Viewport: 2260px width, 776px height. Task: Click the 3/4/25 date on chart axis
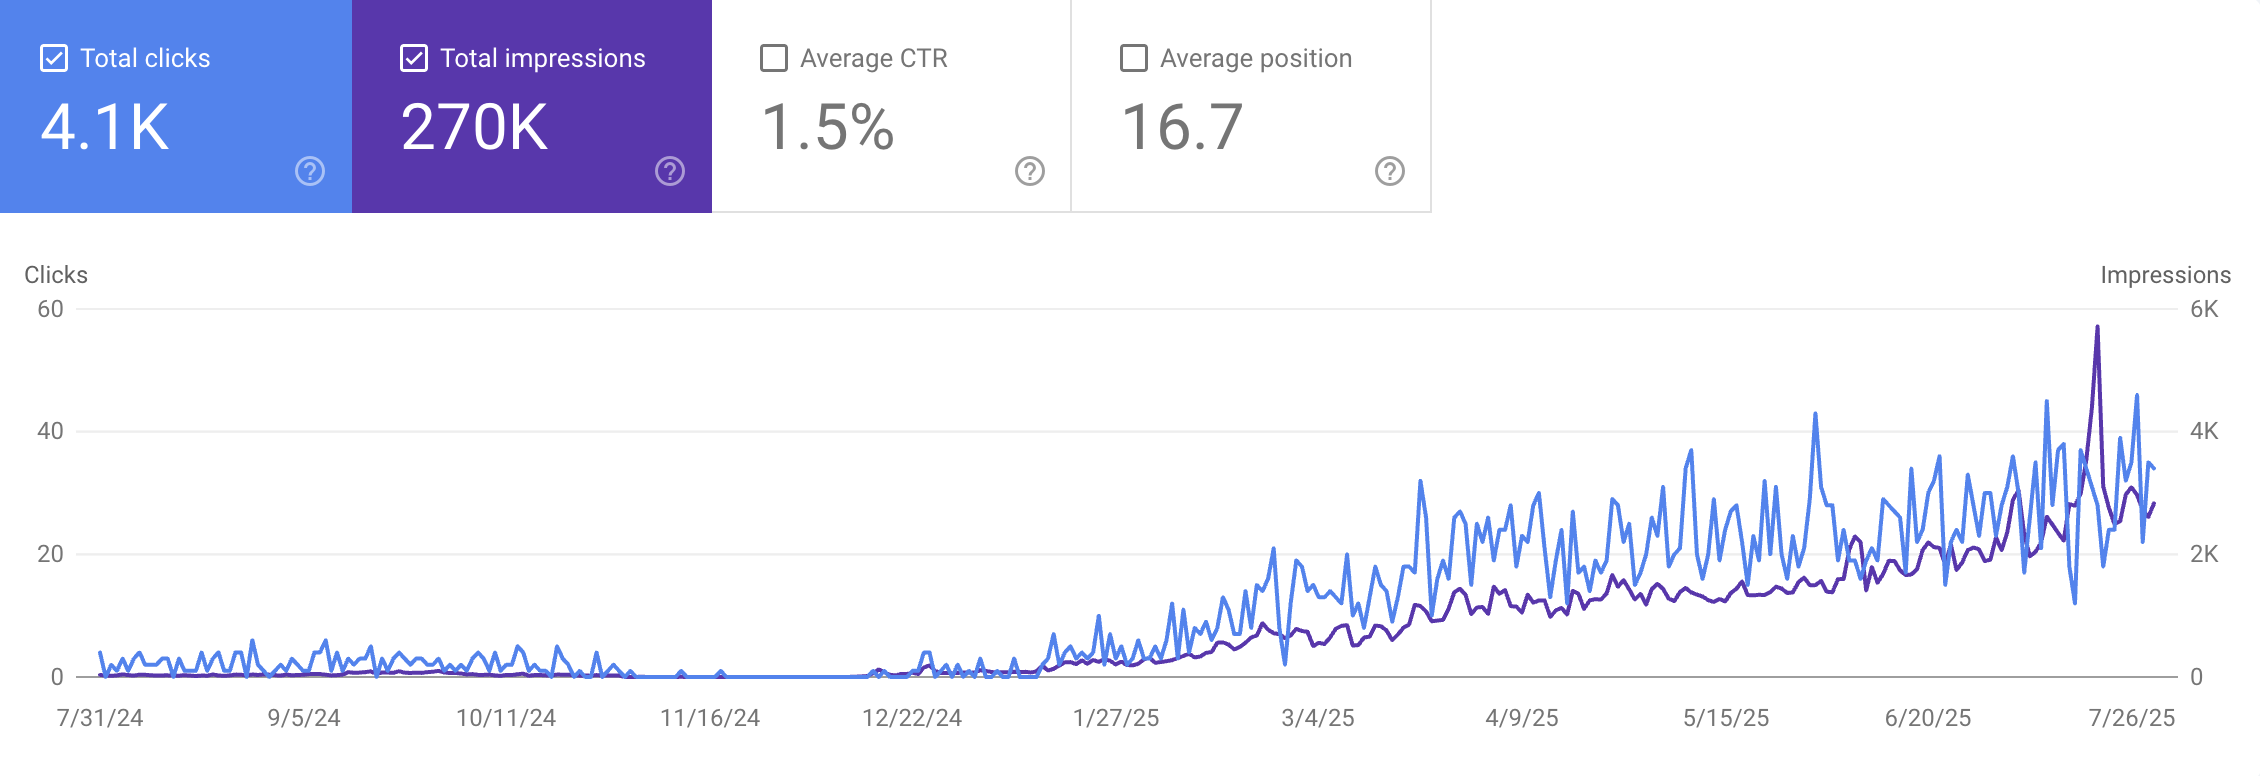point(1318,718)
